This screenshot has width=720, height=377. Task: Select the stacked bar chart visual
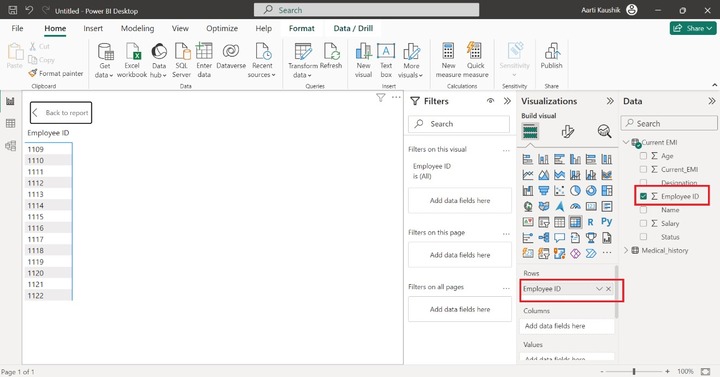tap(528, 159)
